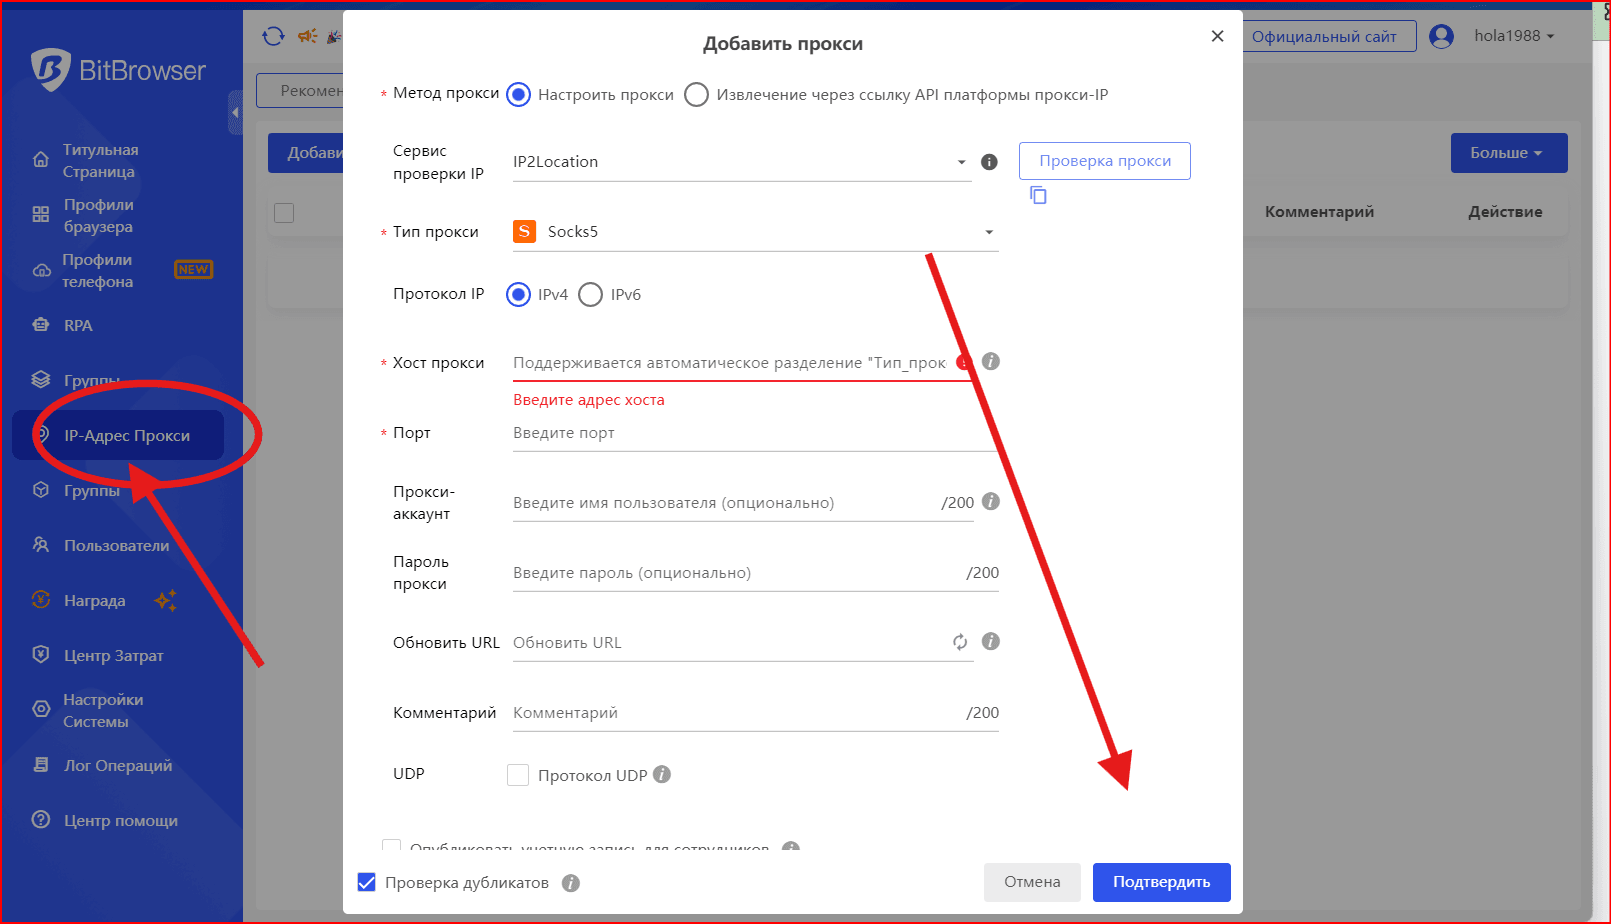Click the user avatar icon
This screenshot has width=1611, height=924.
coord(1441,37)
